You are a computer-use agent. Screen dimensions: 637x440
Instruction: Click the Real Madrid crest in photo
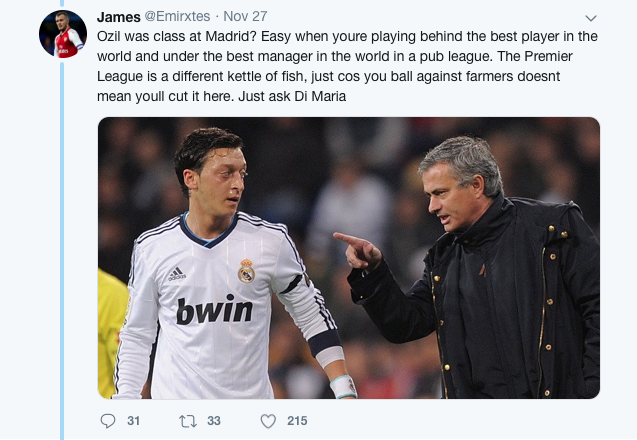click(x=246, y=271)
